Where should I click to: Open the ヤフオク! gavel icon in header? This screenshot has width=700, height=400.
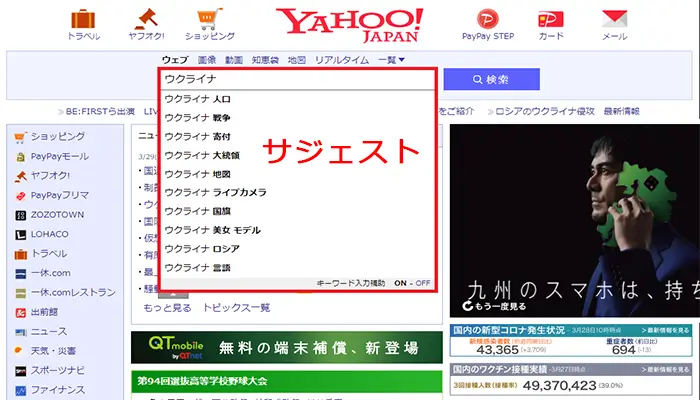(x=146, y=19)
